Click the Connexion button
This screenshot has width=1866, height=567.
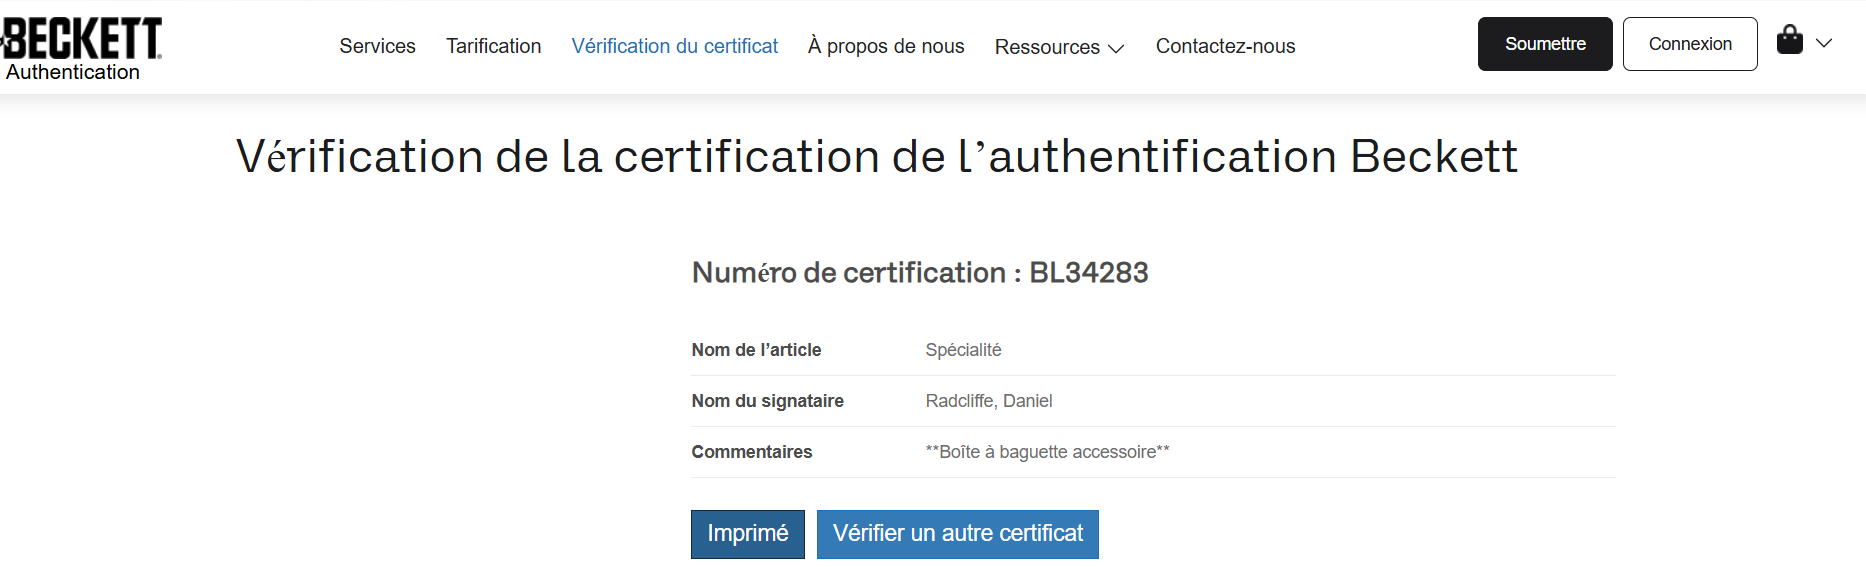click(x=1690, y=44)
